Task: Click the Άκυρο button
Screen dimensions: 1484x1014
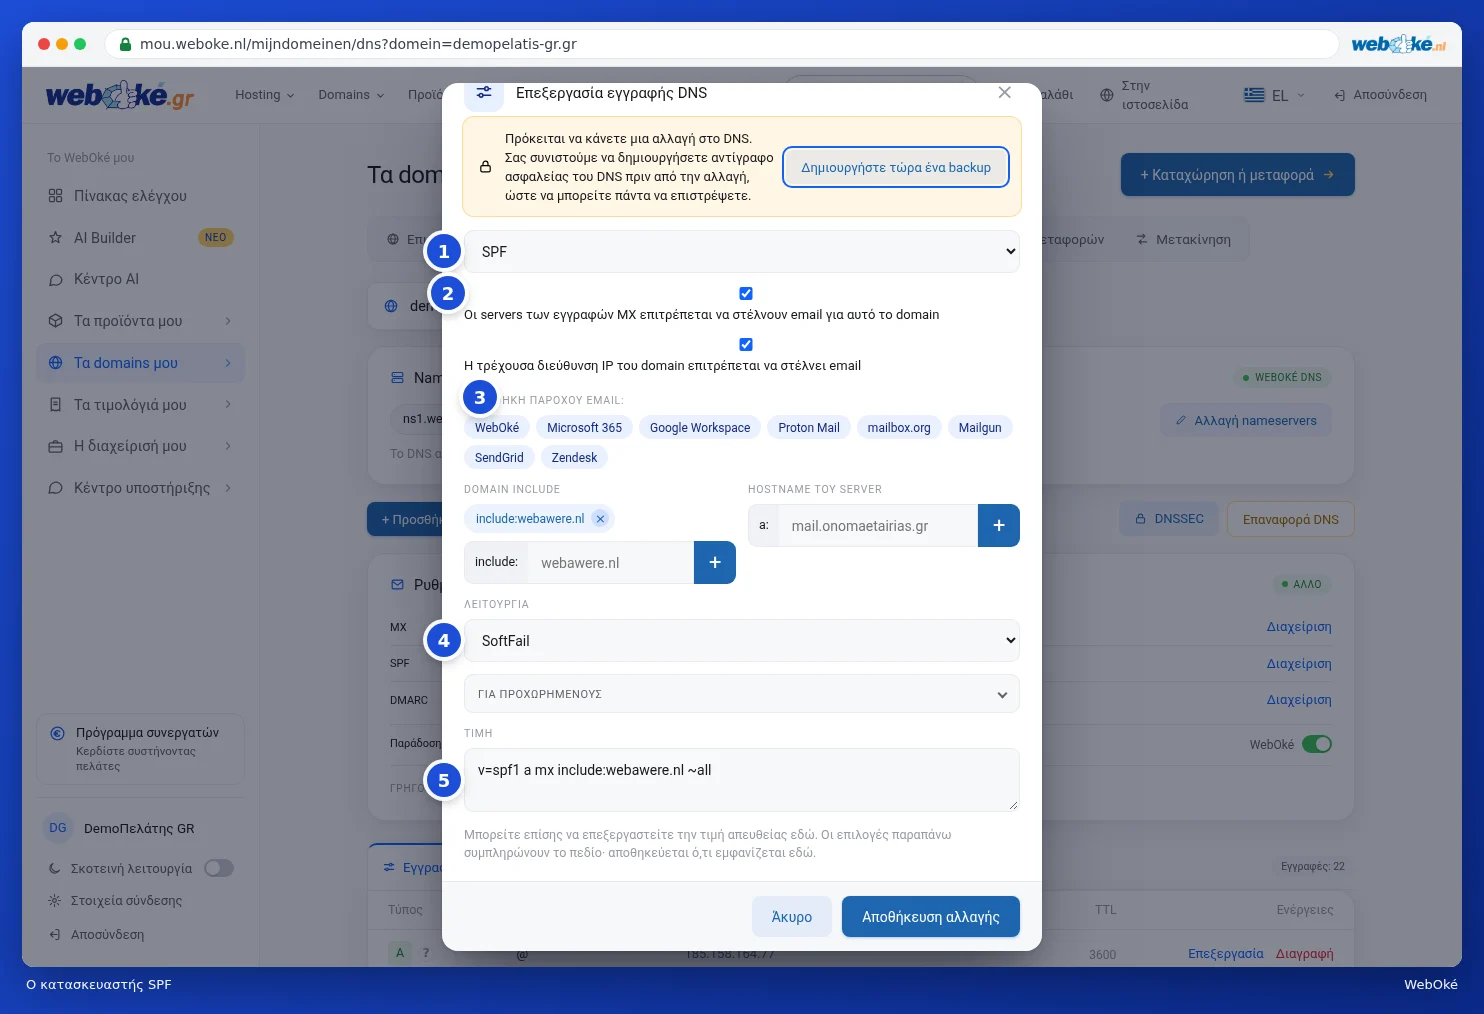Action: tap(792, 917)
